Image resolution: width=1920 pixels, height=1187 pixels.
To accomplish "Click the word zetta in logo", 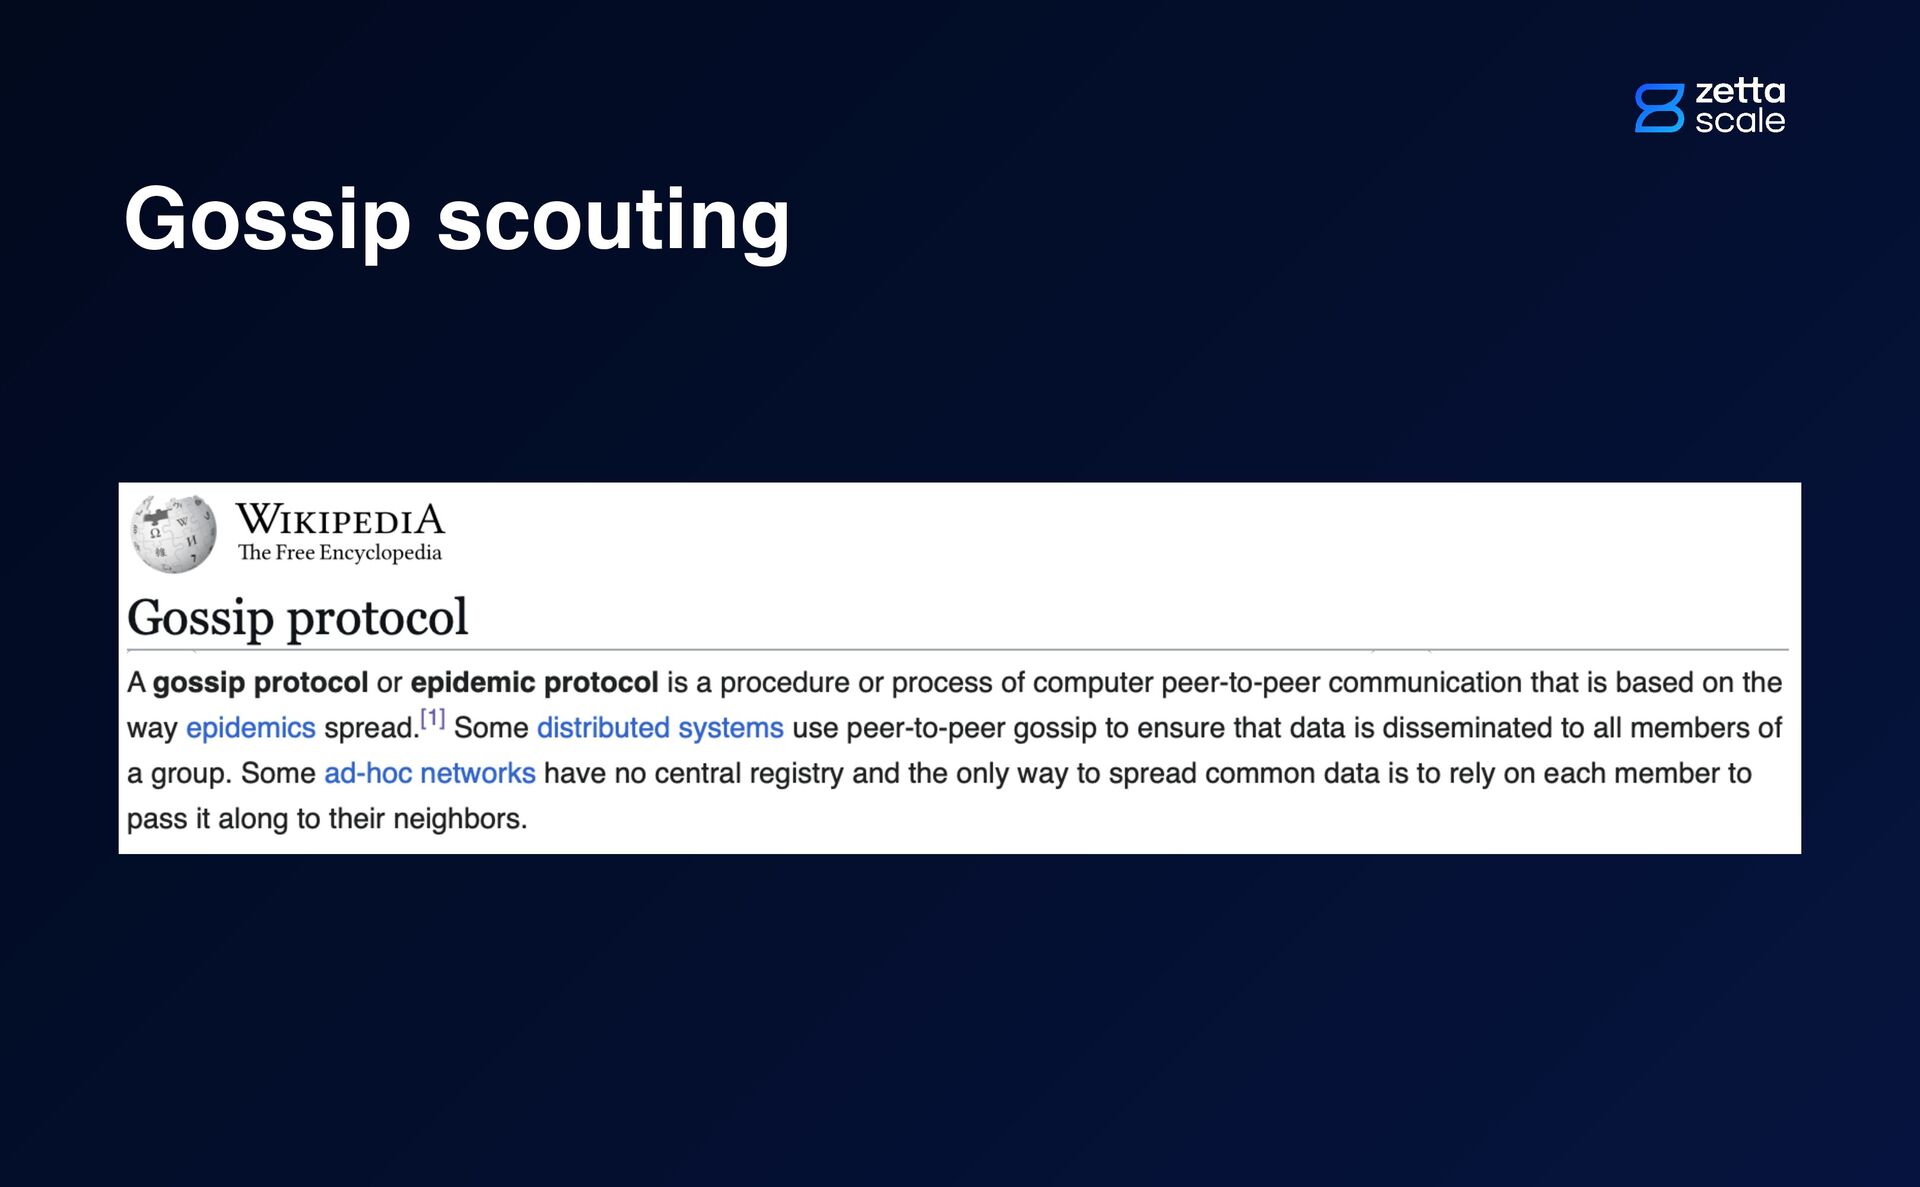I will click(1740, 91).
